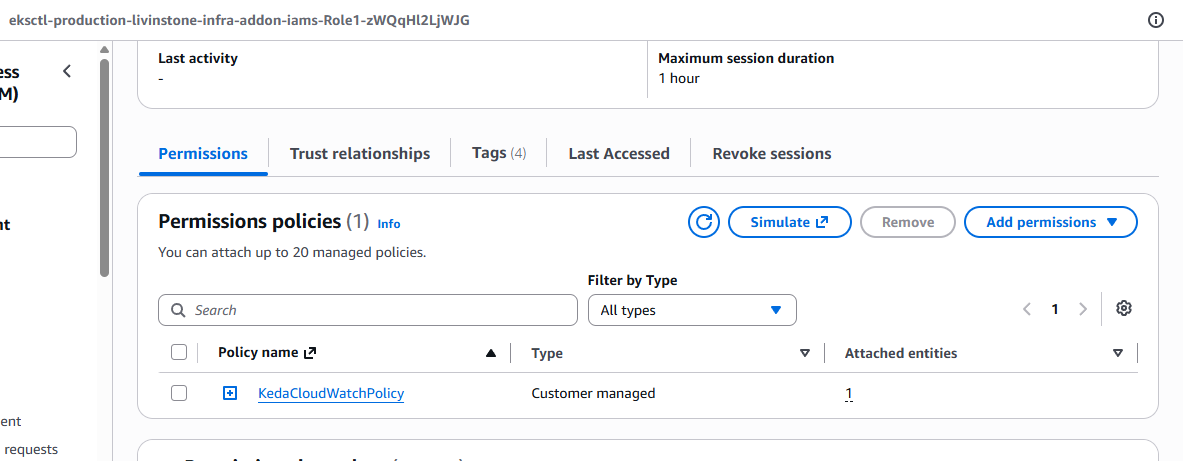Click the info circle icon at top right
Image resolution: width=1183 pixels, height=461 pixels.
pos(1155,20)
